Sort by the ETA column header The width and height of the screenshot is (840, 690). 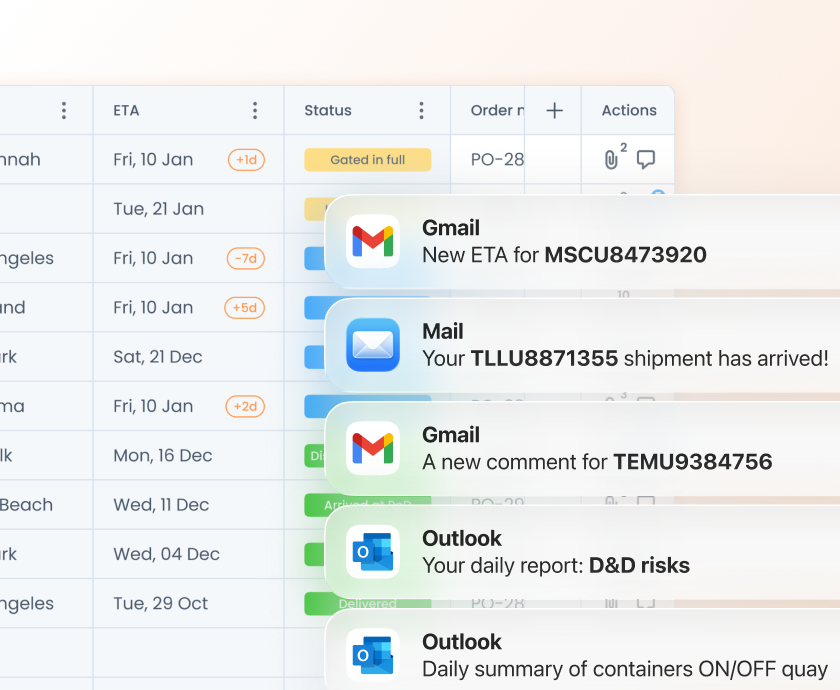pos(126,110)
